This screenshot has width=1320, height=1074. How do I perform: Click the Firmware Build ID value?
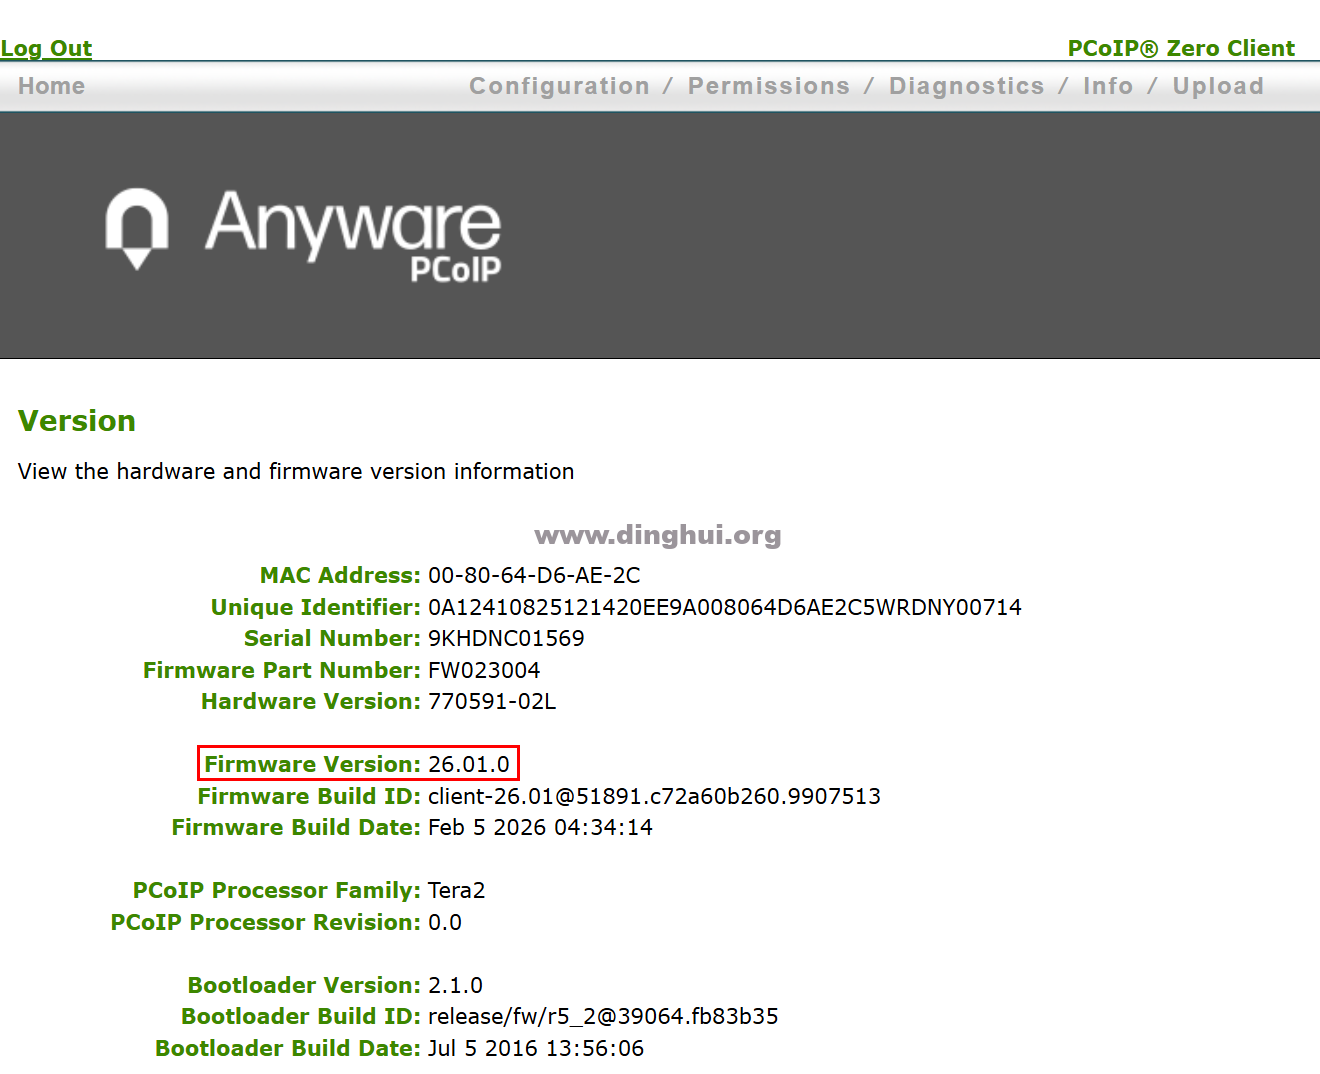(x=654, y=796)
